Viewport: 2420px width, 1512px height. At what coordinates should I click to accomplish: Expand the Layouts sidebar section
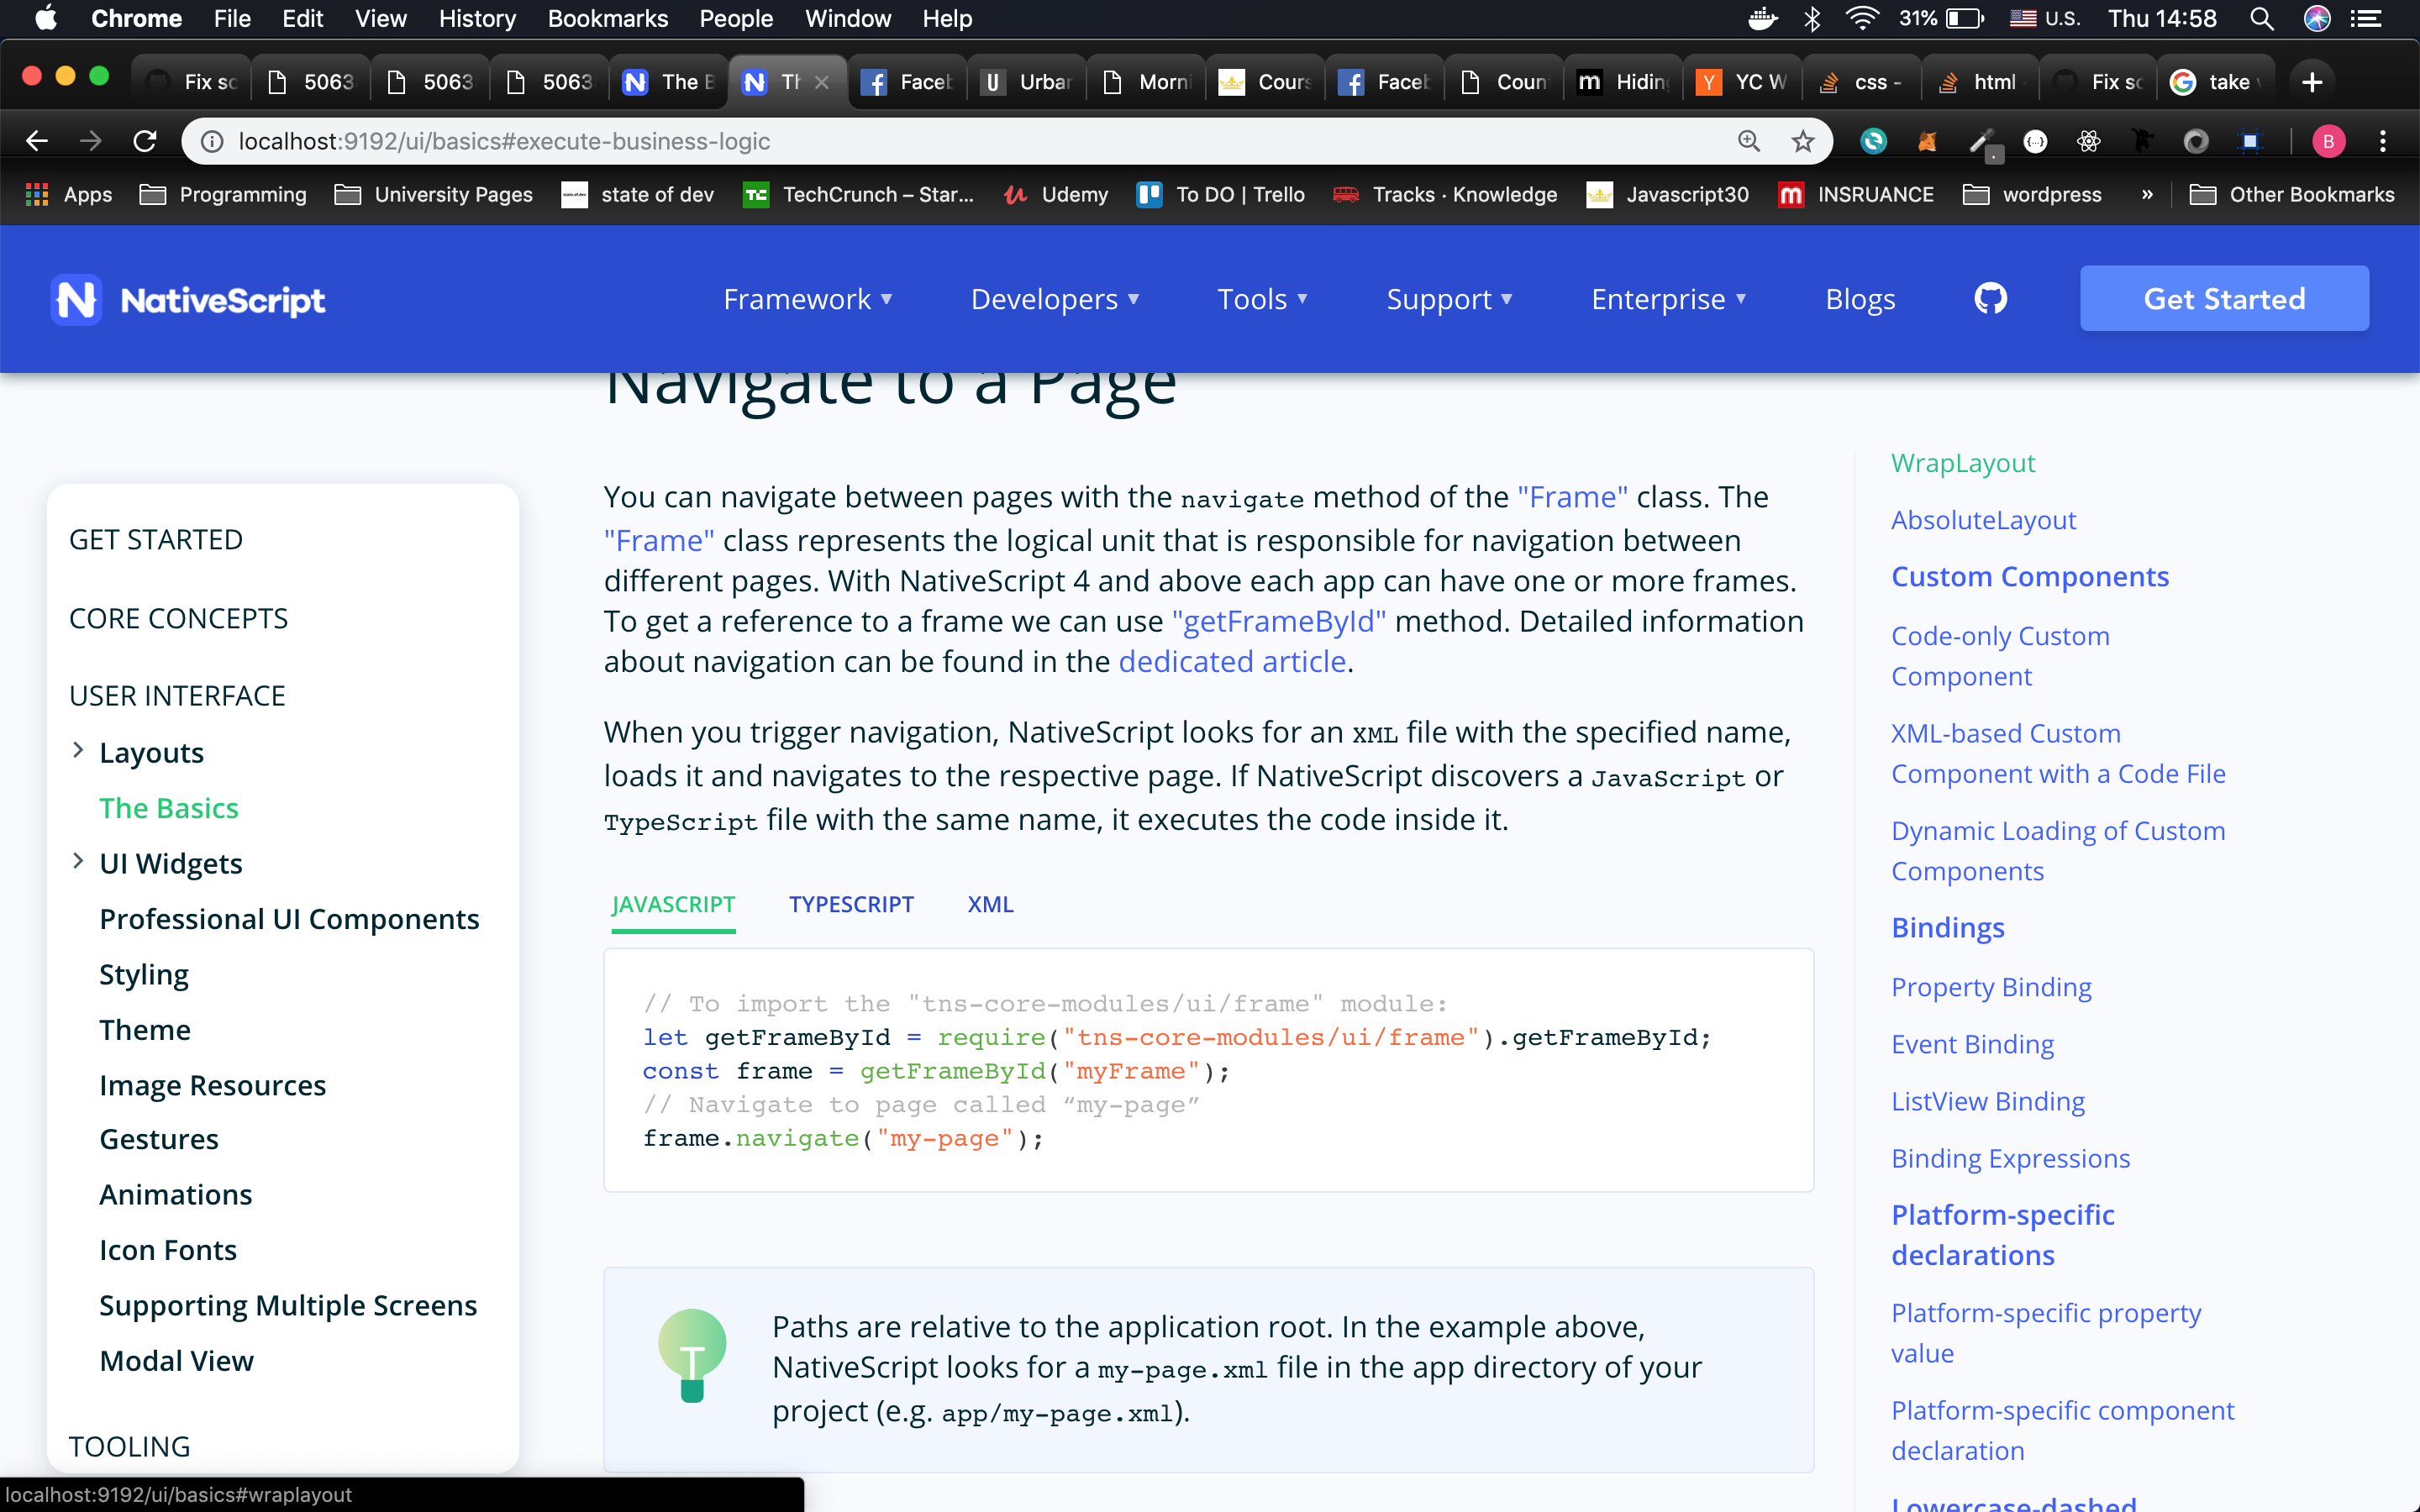coord(78,751)
